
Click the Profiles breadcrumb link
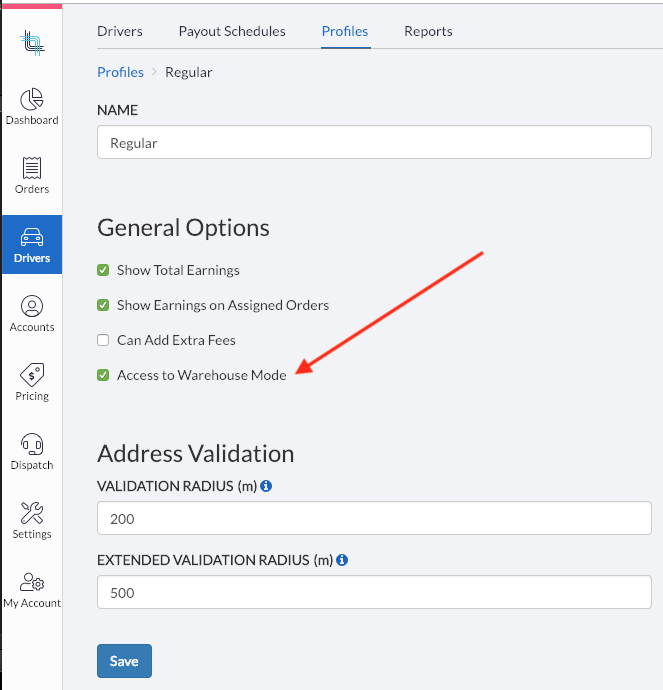120,72
